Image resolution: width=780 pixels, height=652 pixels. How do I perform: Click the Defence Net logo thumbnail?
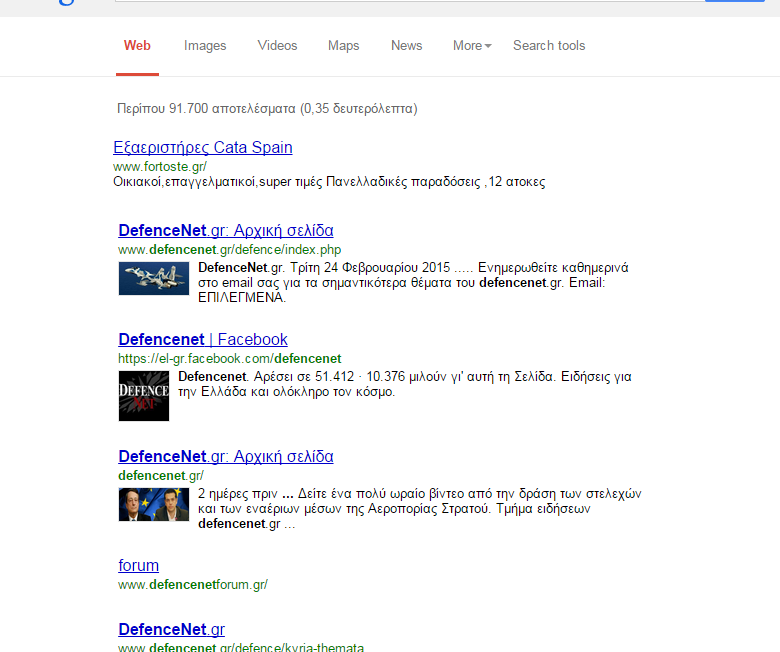[144, 396]
